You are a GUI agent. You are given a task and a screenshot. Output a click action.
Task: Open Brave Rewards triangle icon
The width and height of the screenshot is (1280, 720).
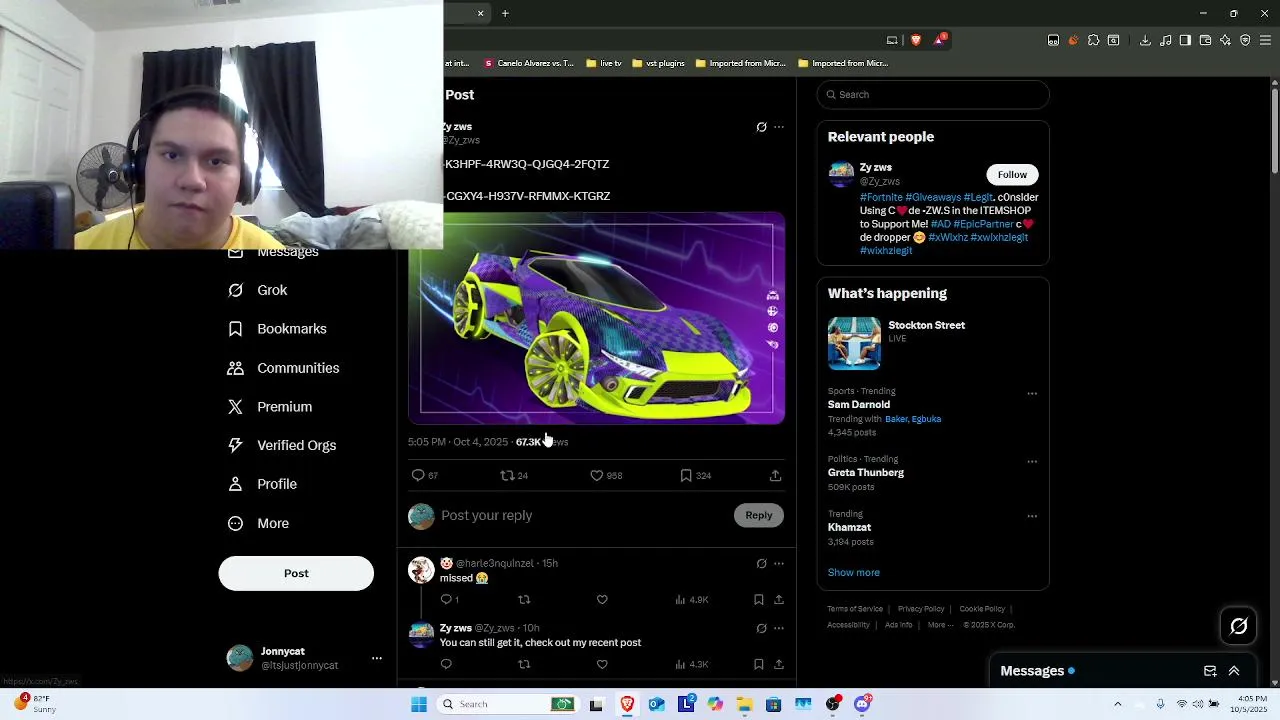(x=939, y=40)
